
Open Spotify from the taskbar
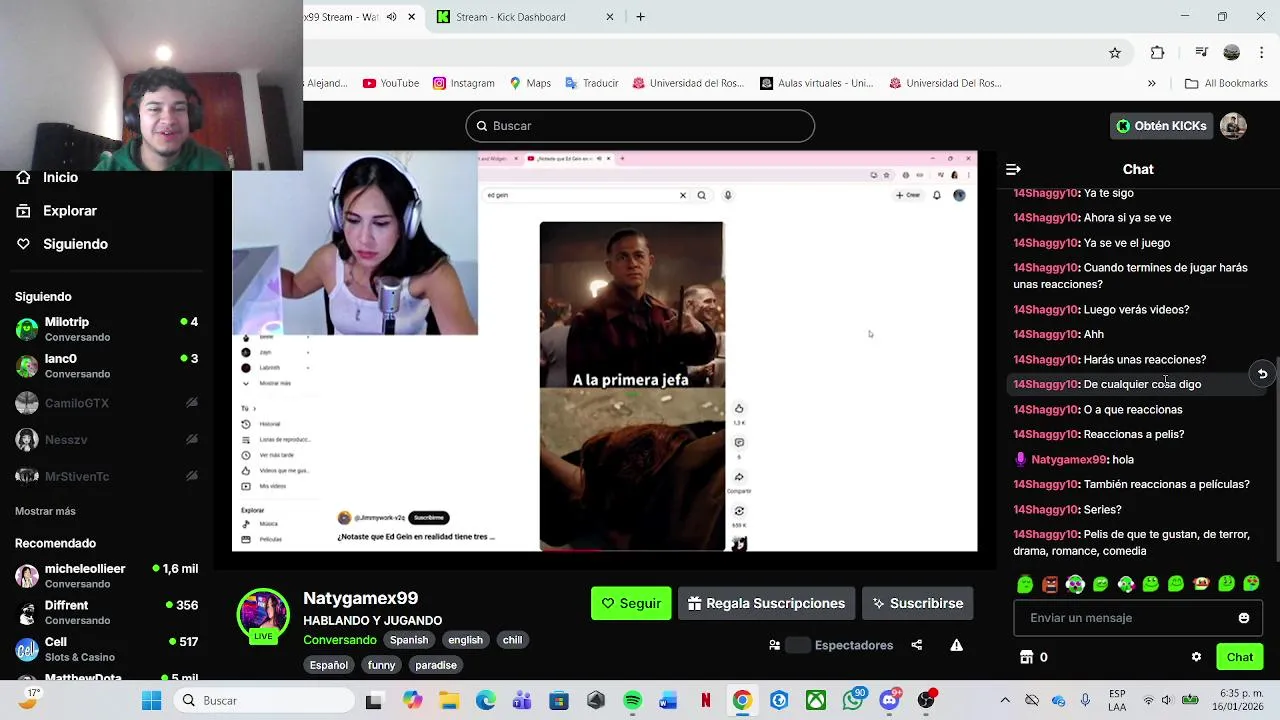(632, 701)
